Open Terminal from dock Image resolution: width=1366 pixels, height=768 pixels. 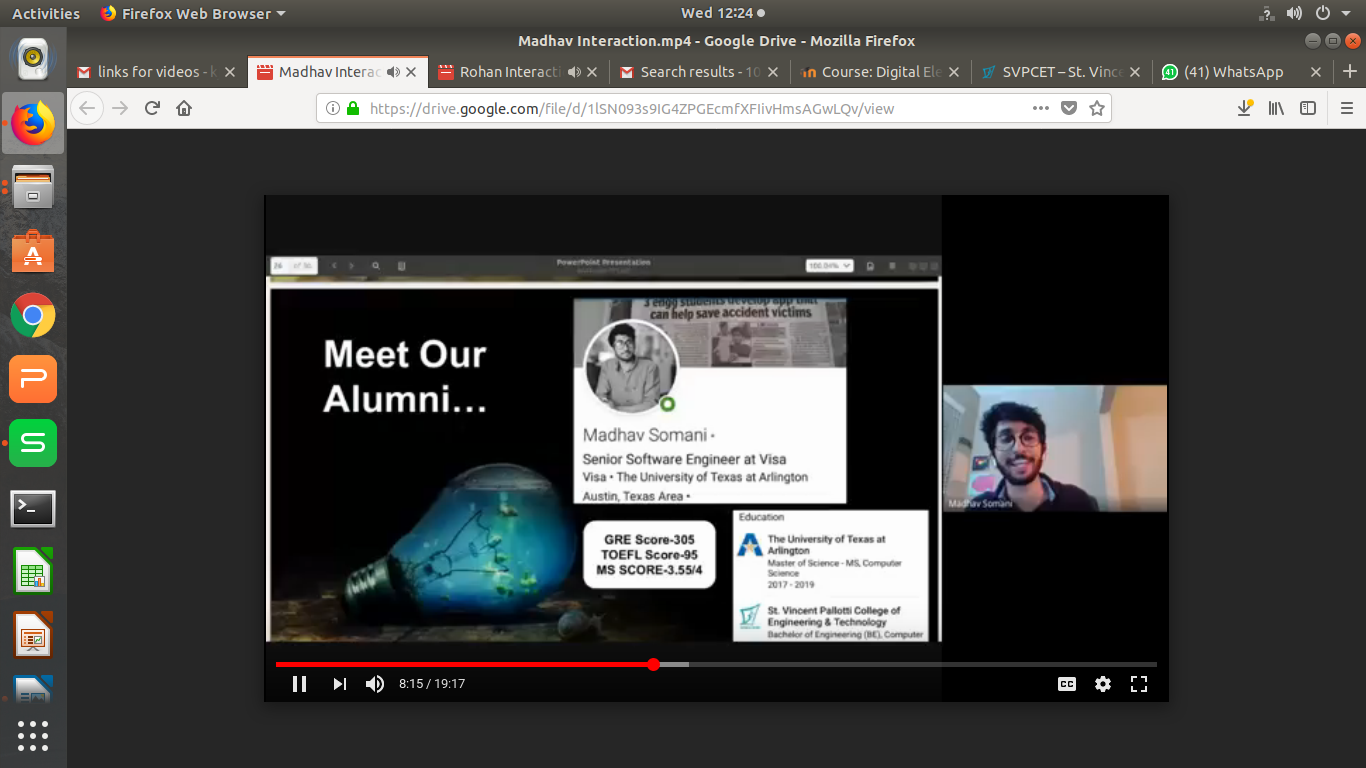[33, 508]
